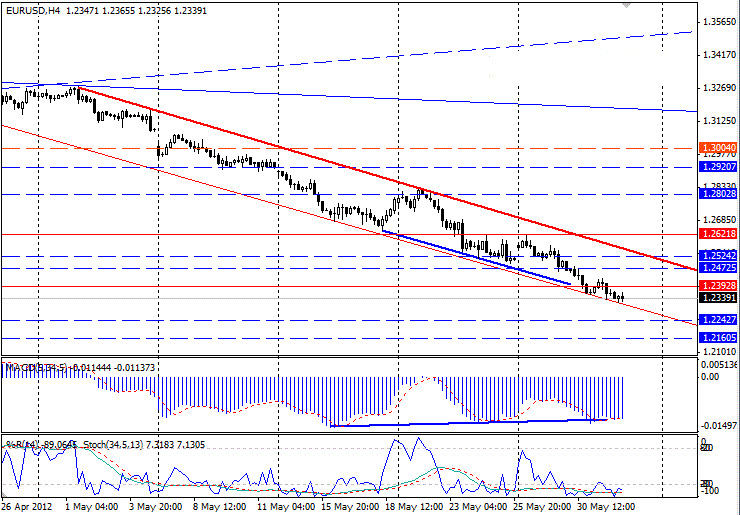Select the thick red descending trendline

tap(387, 179)
